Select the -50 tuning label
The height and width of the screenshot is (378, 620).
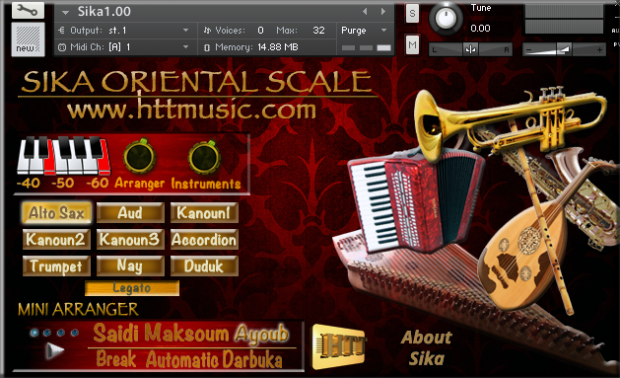[62, 183]
